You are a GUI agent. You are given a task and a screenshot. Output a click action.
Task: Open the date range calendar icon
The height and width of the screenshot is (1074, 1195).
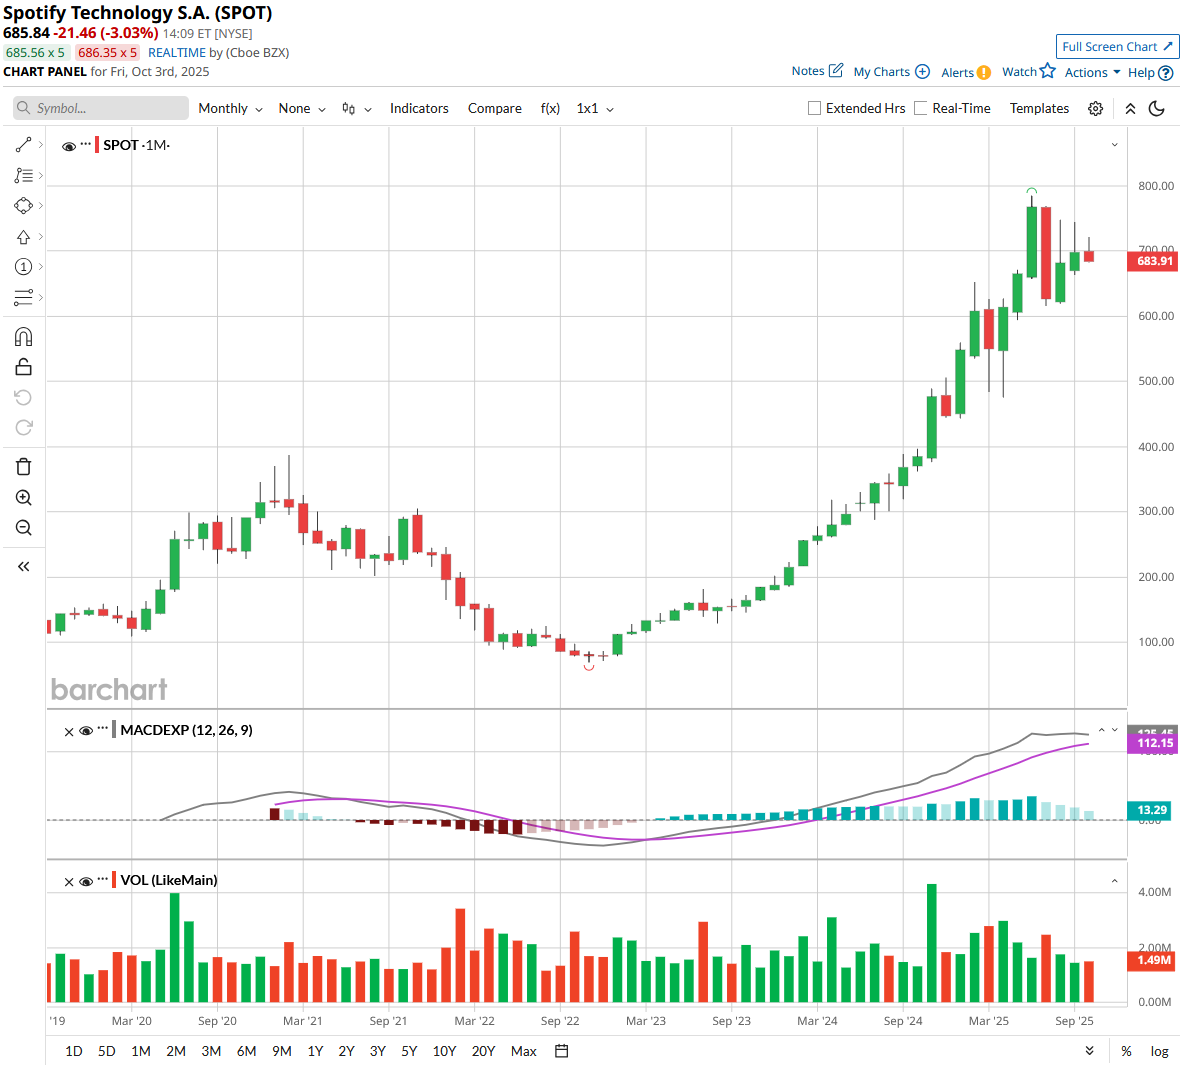pyautogui.click(x=562, y=1051)
